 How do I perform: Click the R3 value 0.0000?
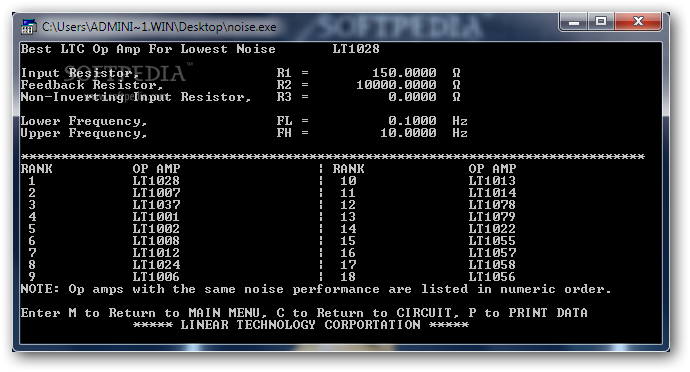pos(412,96)
